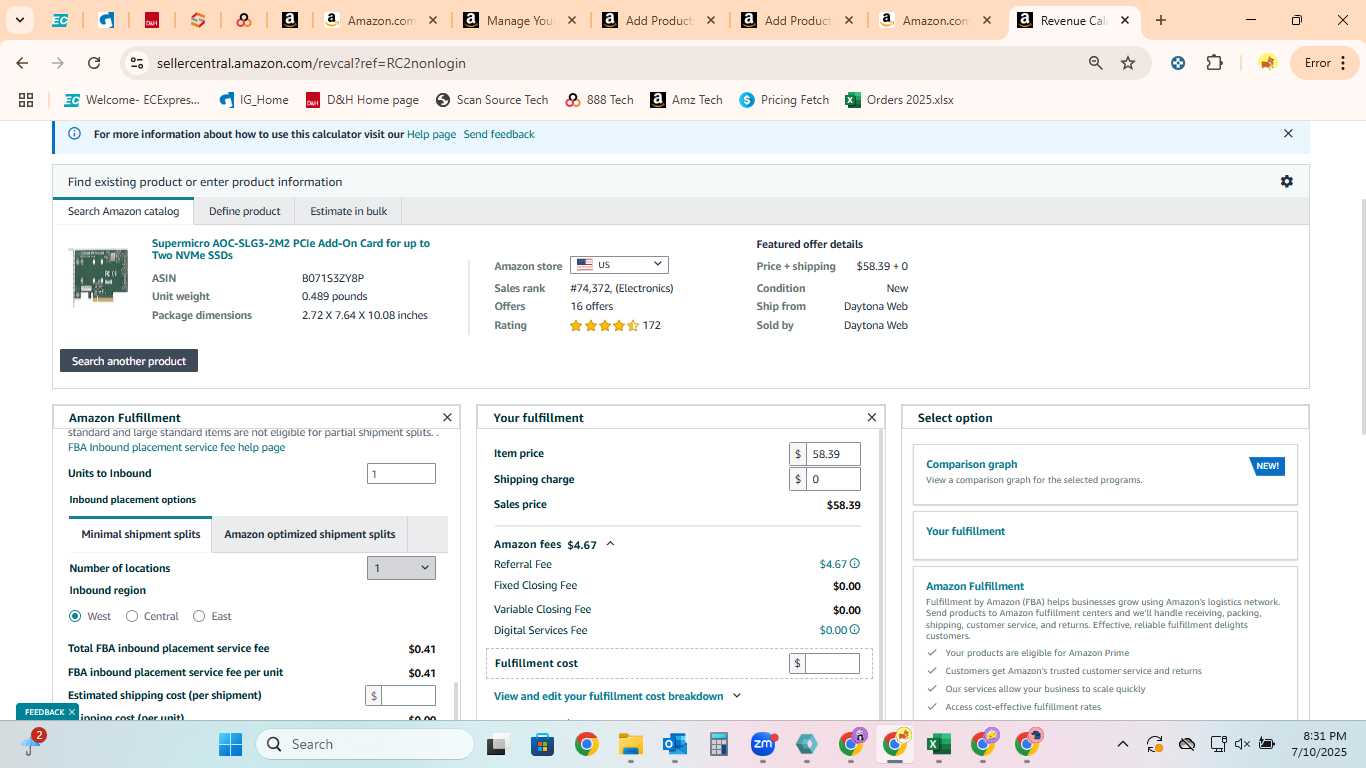The width and height of the screenshot is (1366, 768).
Task: View site information icon in address bar
Action: click(x=137, y=63)
